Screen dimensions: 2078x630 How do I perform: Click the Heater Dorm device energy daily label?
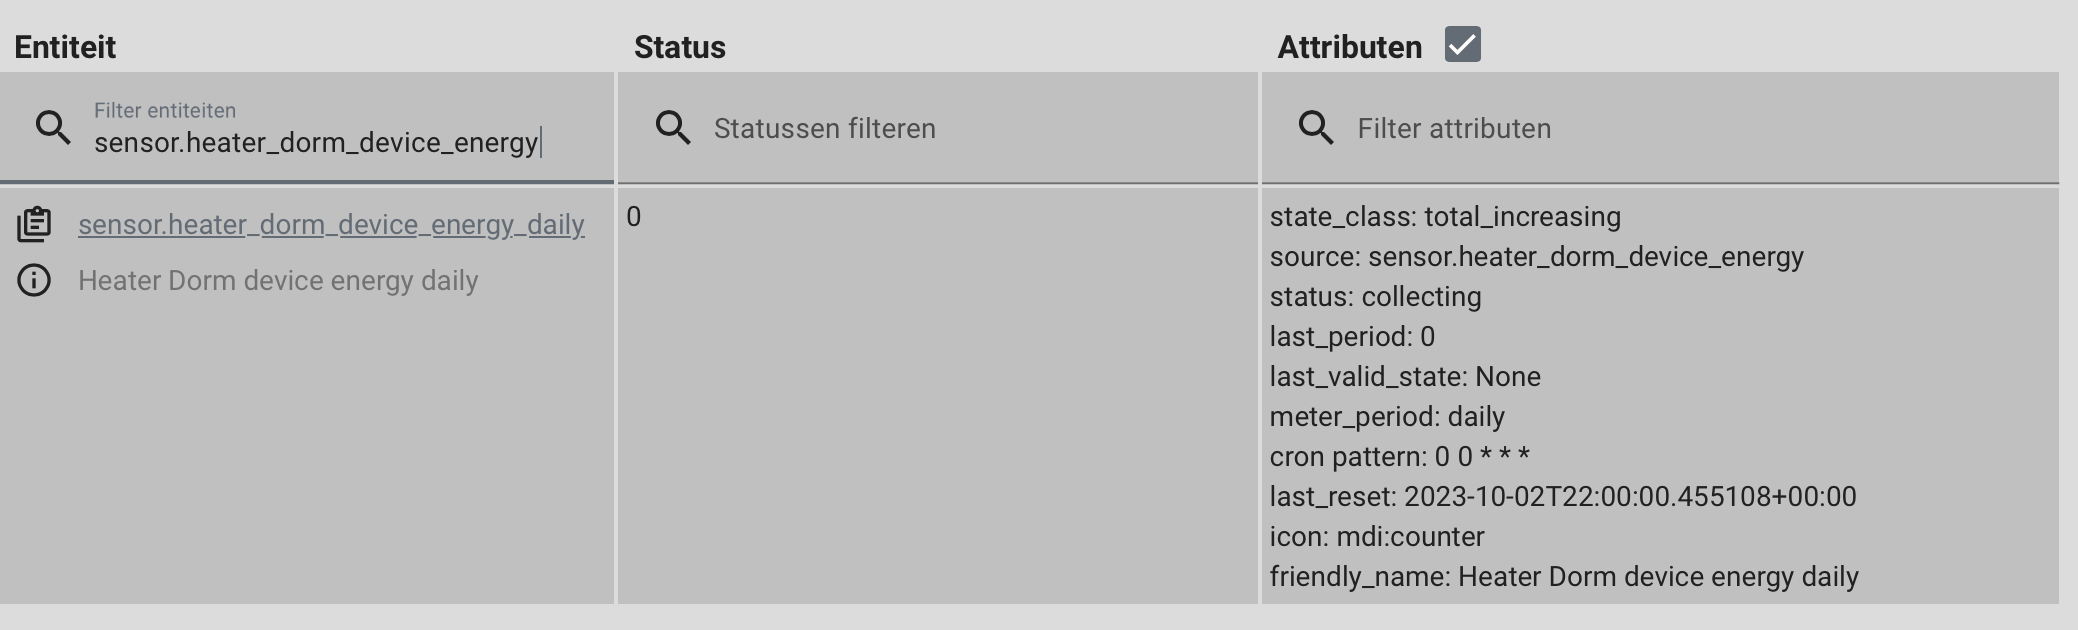tap(278, 280)
